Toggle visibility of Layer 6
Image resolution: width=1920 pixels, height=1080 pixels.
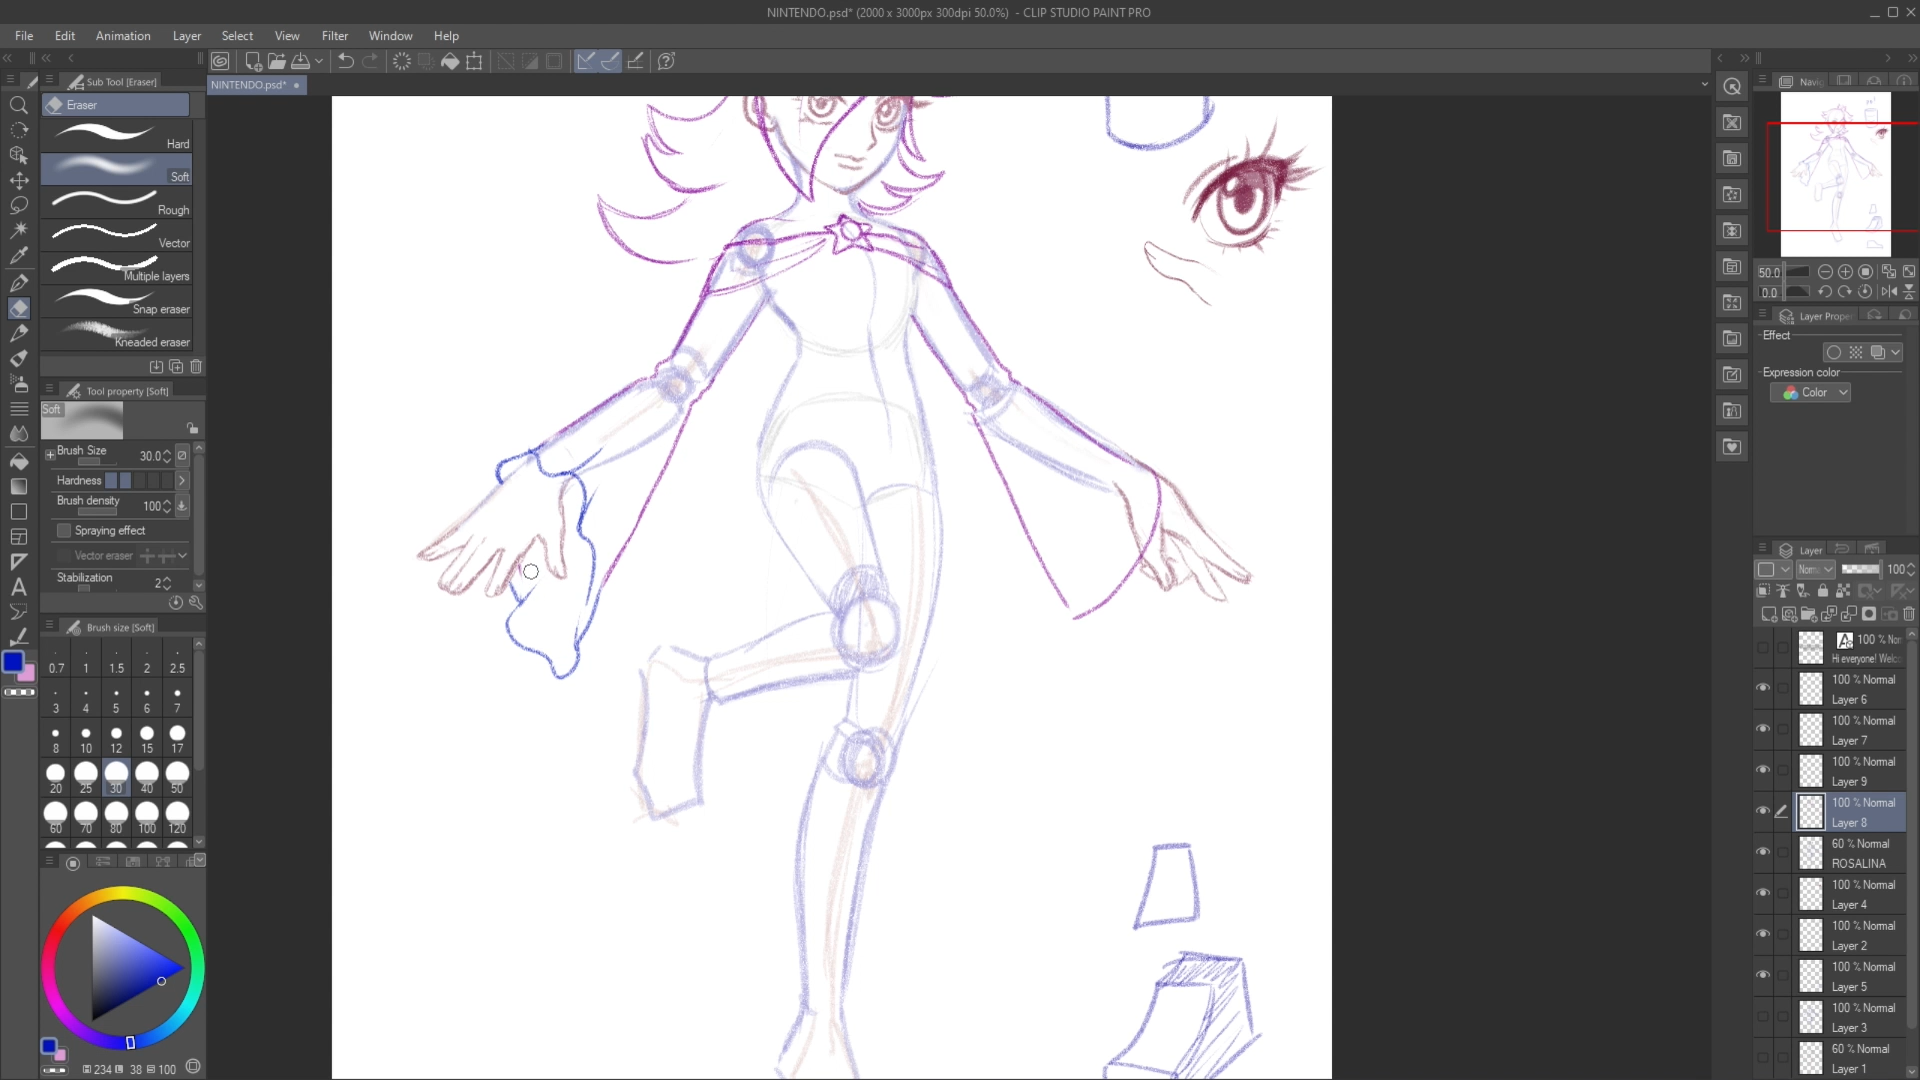tap(1763, 688)
